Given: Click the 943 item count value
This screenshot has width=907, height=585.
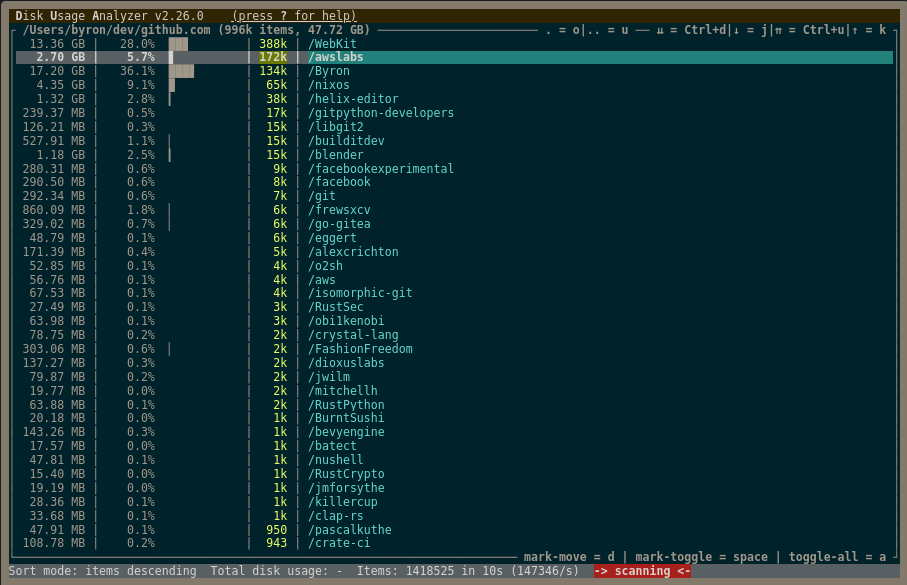Looking at the screenshot, I should 276,543.
